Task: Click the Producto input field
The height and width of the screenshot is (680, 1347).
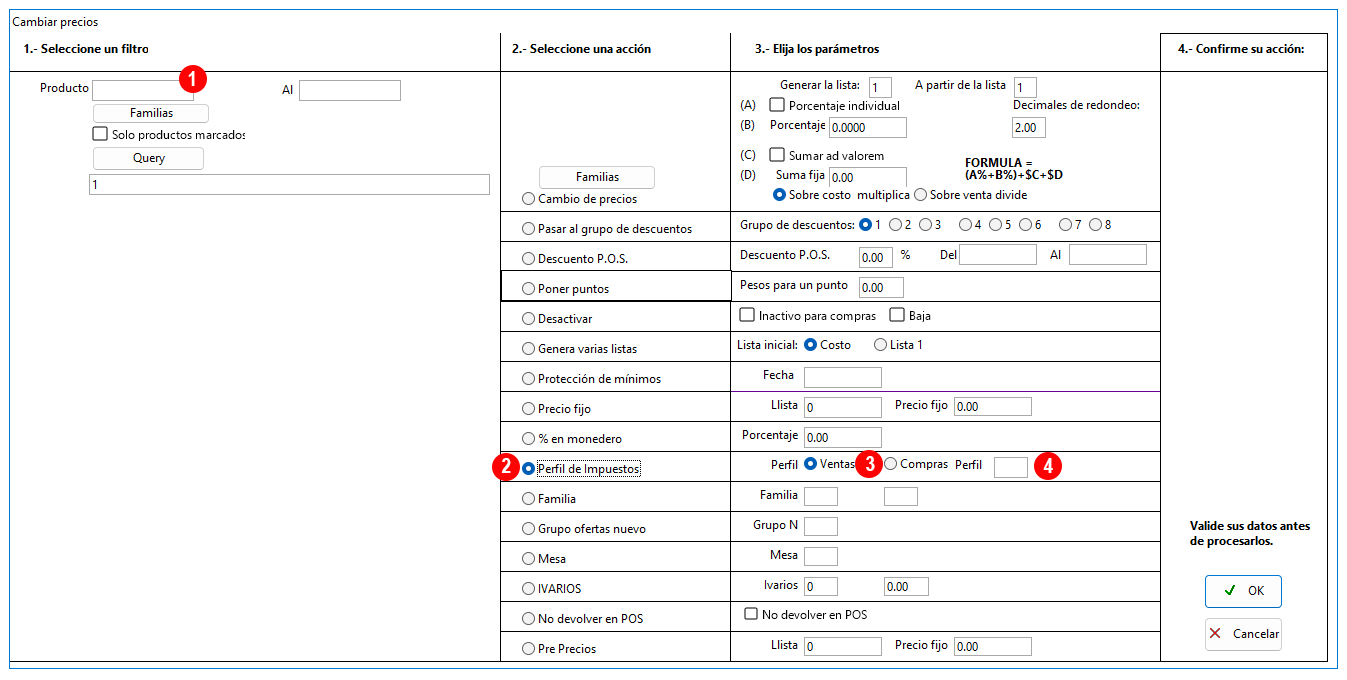Action: point(142,91)
